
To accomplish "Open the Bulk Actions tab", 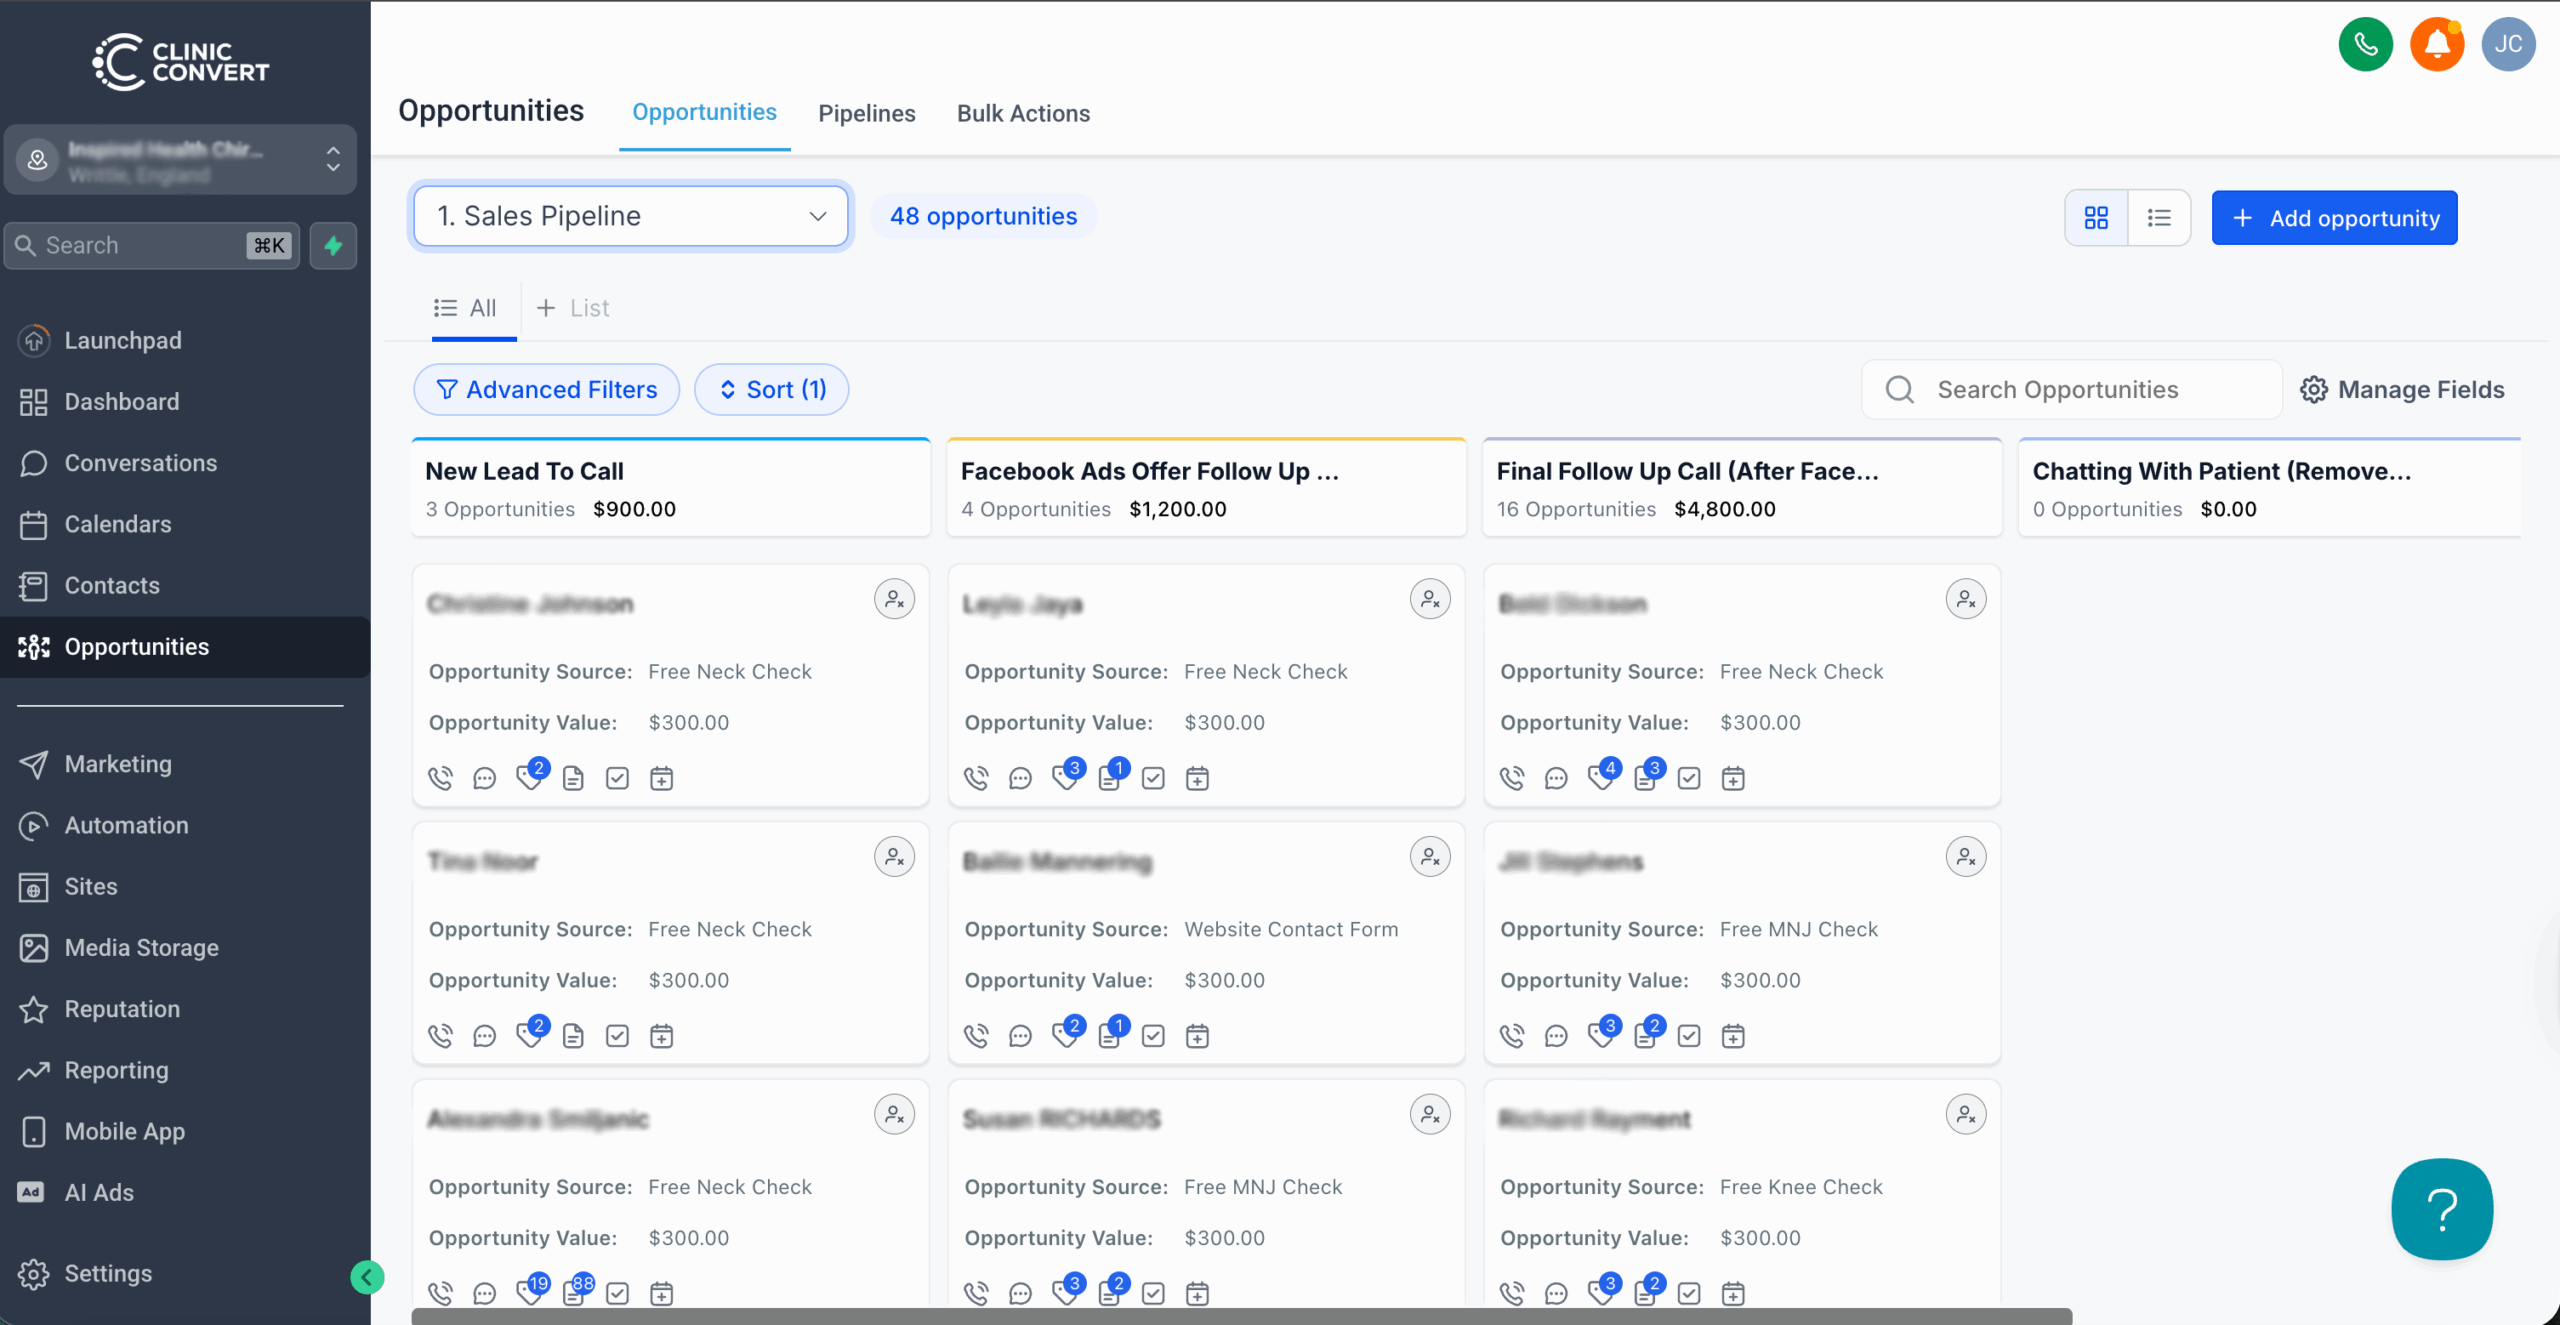I will tap(1023, 113).
